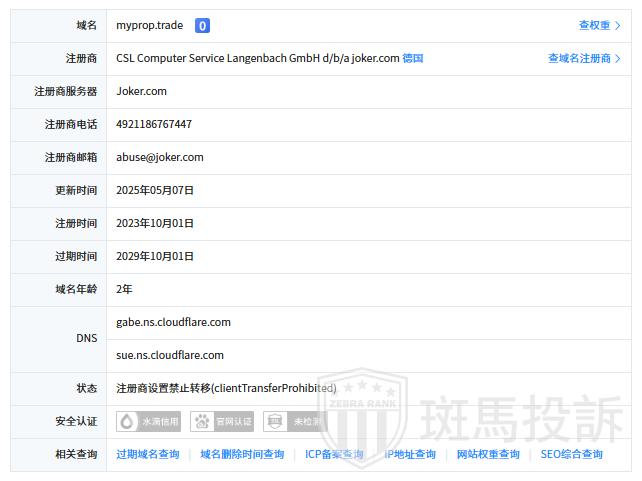
Task: Click the 官网认证 paw badge
Action: click(222, 421)
